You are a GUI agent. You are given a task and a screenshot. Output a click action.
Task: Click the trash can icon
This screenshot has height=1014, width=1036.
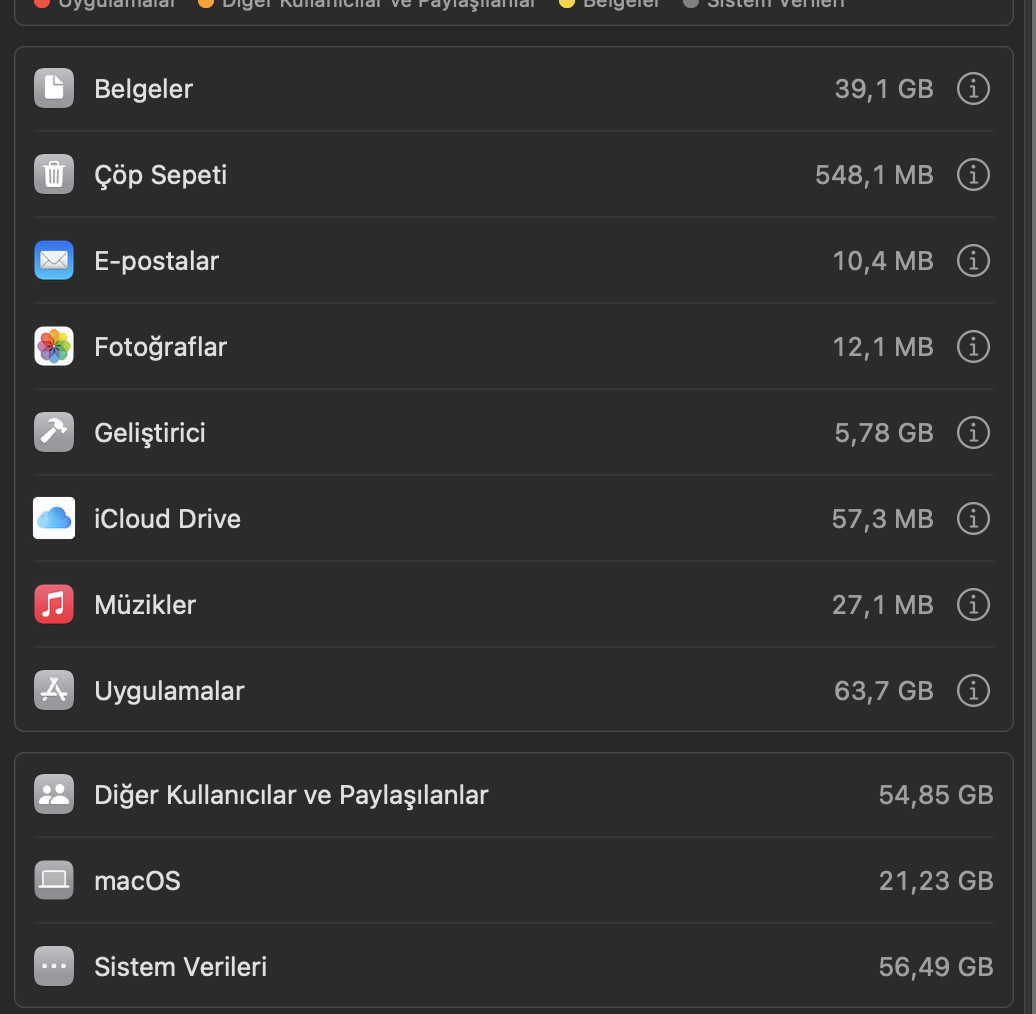click(54, 174)
